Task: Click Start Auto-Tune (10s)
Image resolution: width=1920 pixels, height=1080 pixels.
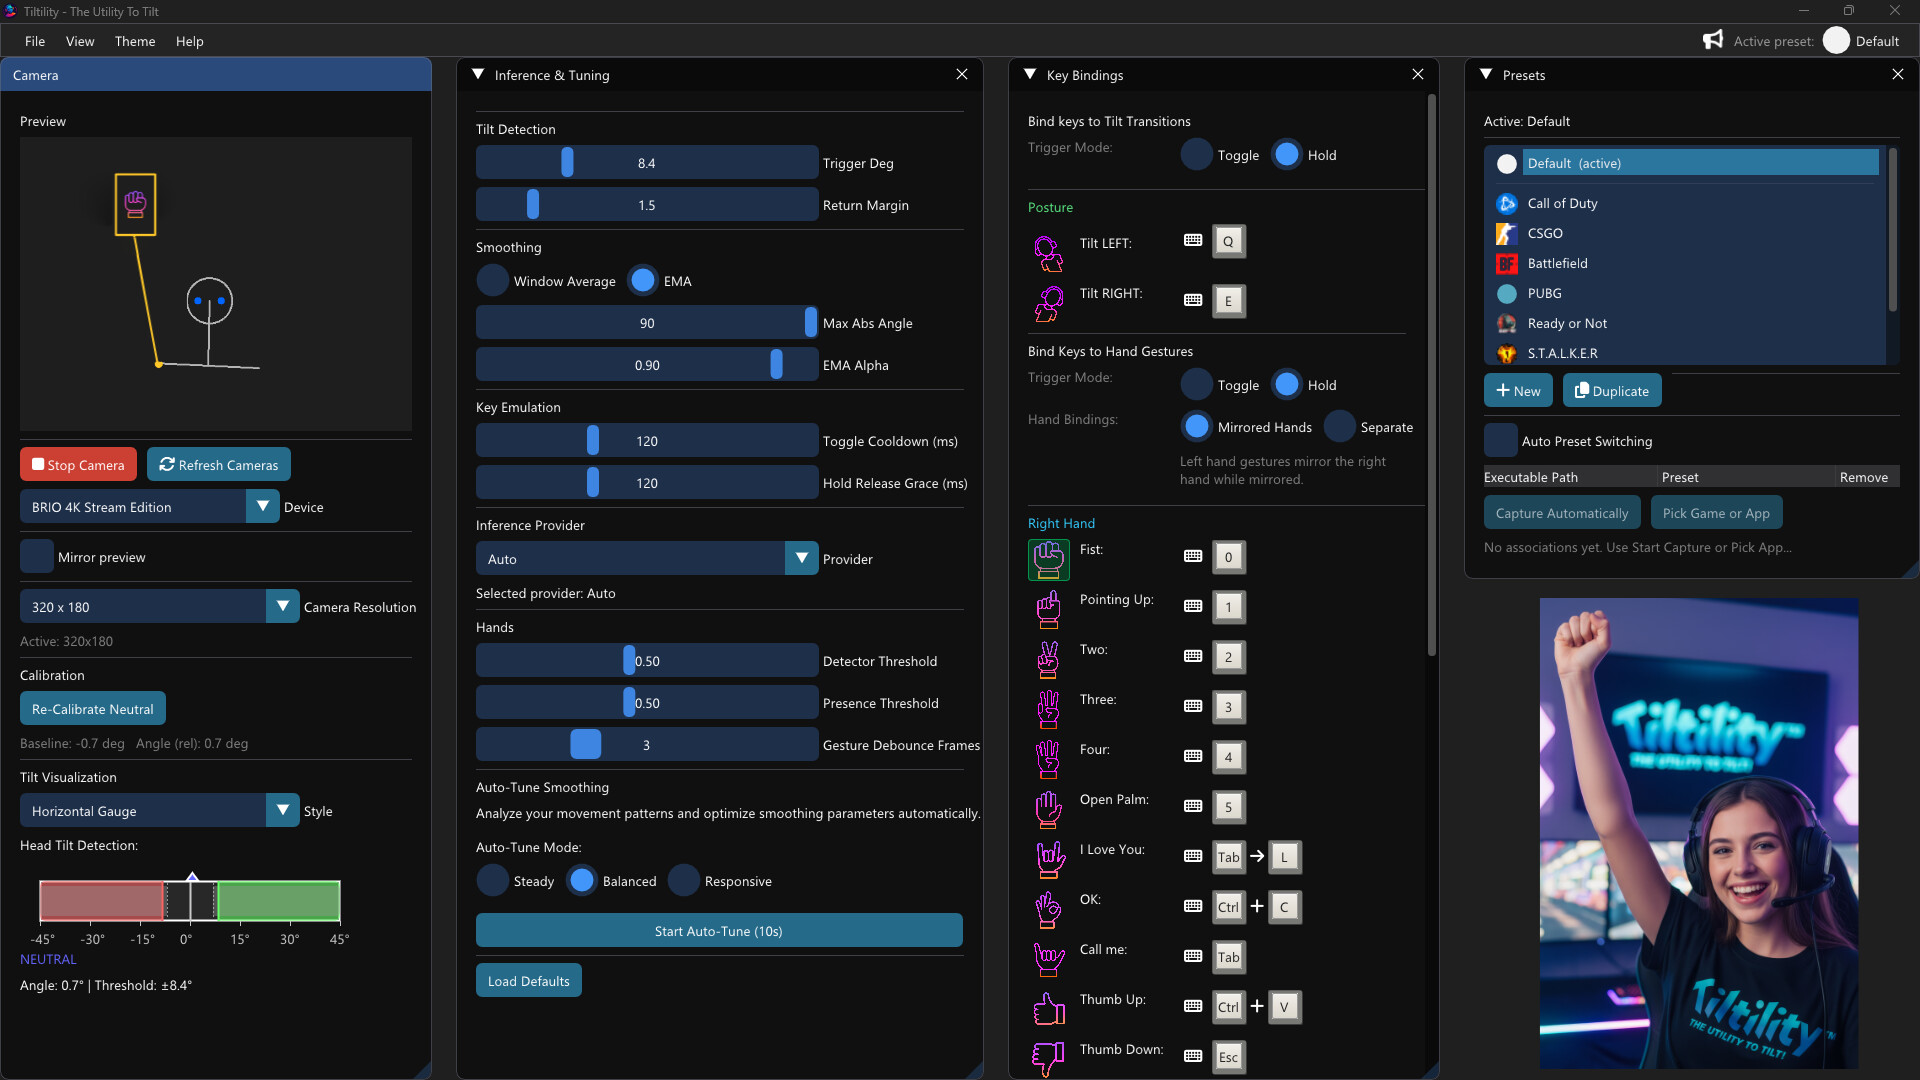Action: click(x=718, y=930)
